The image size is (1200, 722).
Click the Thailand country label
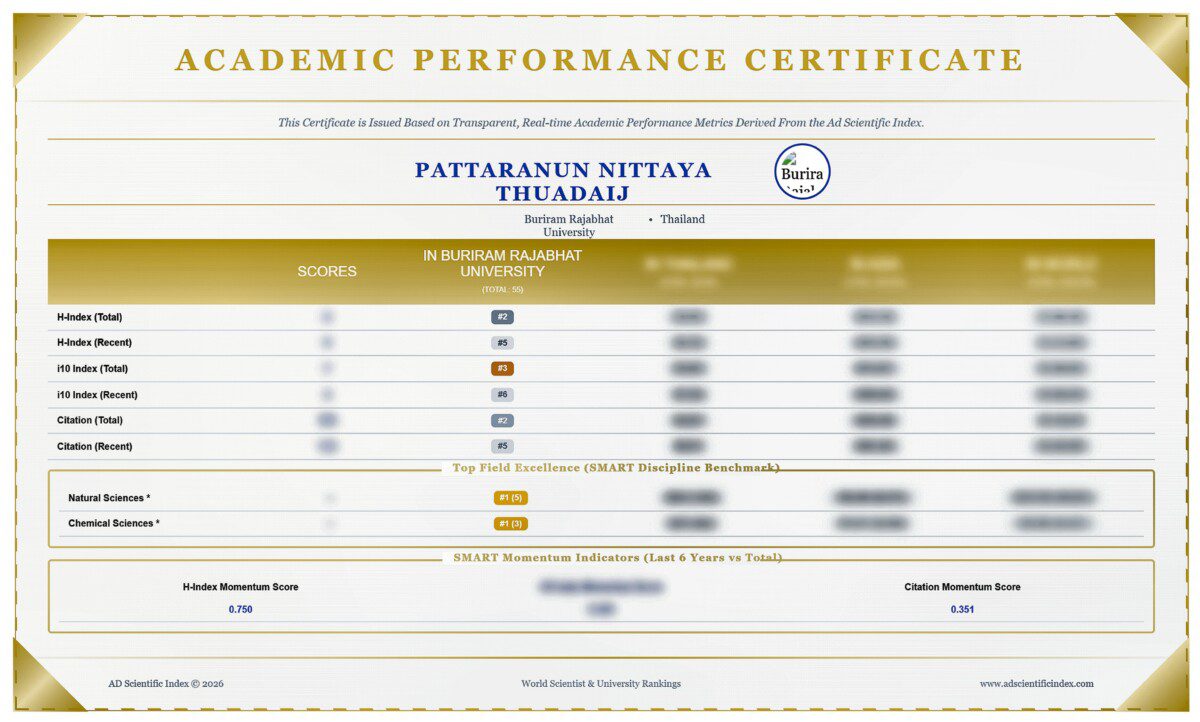pyautogui.click(x=682, y=219)
